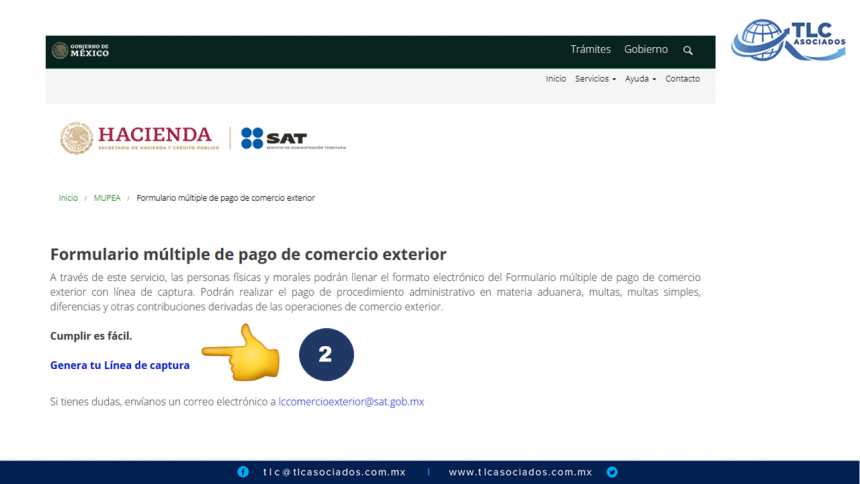Click Genera tu Línea de captura link
Image resolution: width=860 pixels, height=484 pixels.
[x=120, y=365]
